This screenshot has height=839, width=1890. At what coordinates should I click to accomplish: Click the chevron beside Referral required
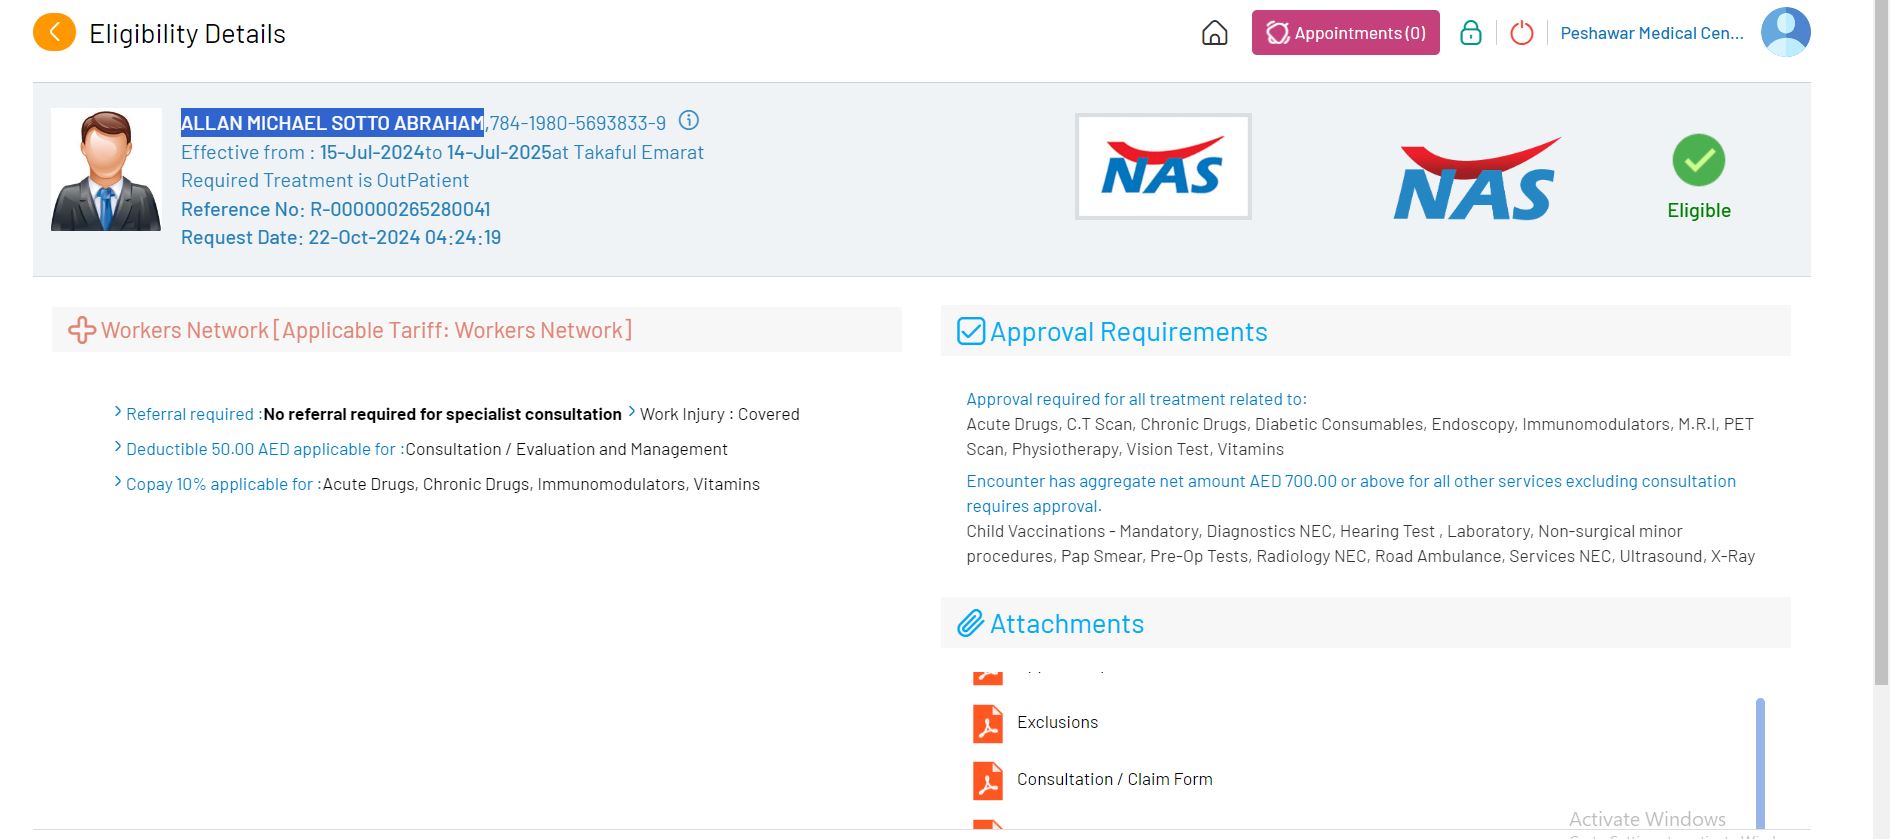[x=118, y=412]
